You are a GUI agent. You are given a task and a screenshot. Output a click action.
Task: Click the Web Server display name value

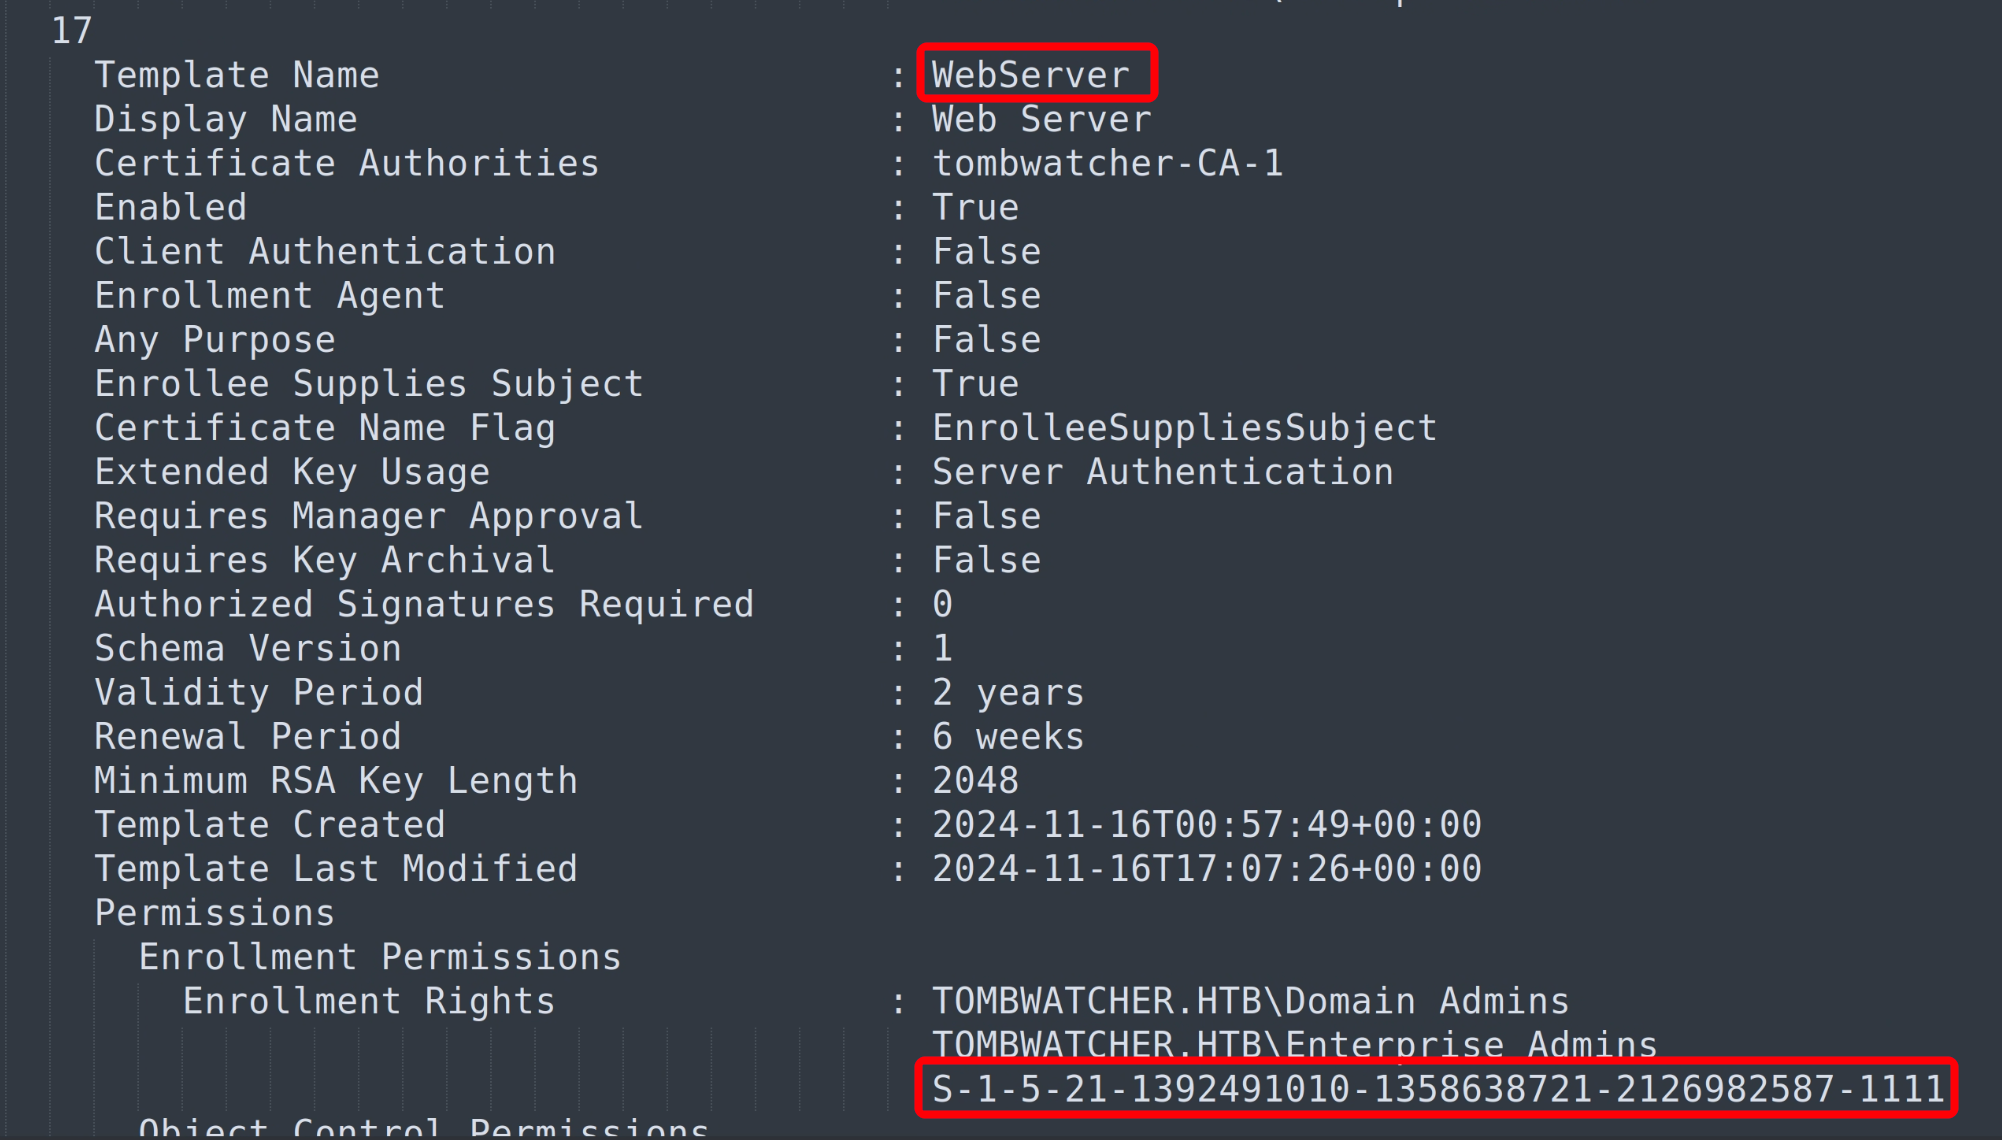(1041, 119)
